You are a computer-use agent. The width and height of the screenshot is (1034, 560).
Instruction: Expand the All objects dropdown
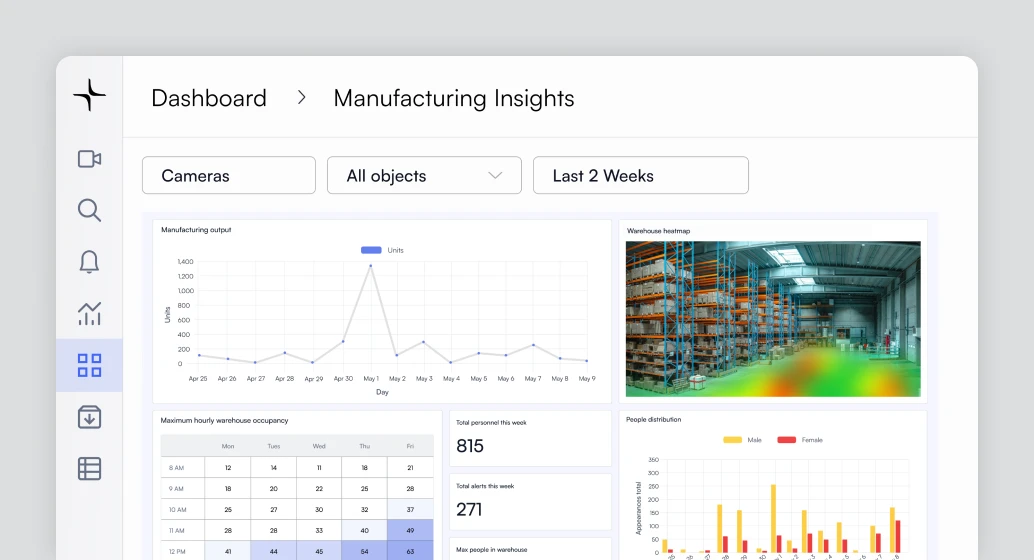click(x=424, y=175)
